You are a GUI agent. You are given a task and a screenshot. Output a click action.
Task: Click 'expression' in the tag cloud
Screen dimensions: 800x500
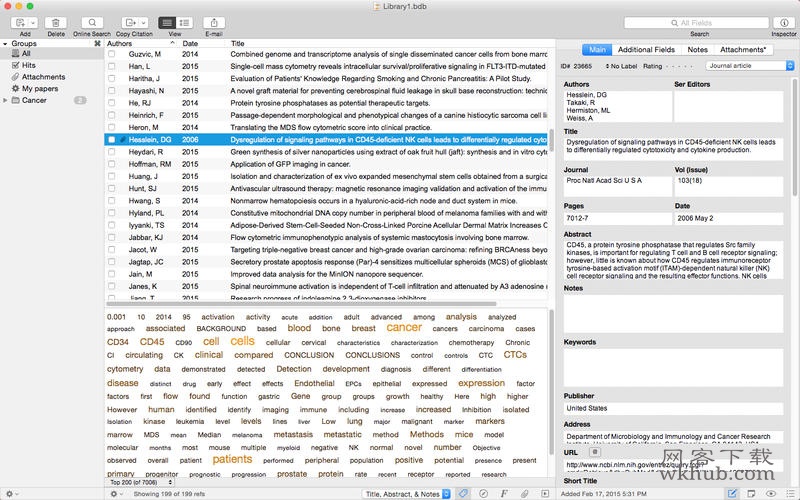point(481,383)
